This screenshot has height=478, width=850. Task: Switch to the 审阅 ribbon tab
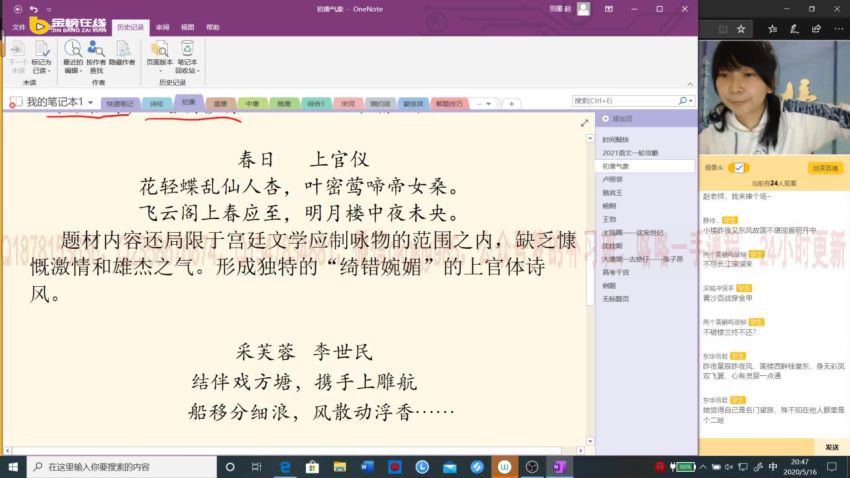(x=162, y=28)
